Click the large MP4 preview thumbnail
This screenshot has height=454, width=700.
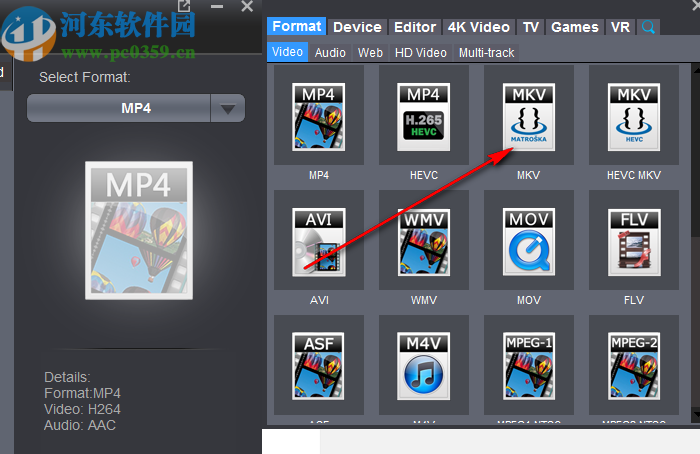139,230
